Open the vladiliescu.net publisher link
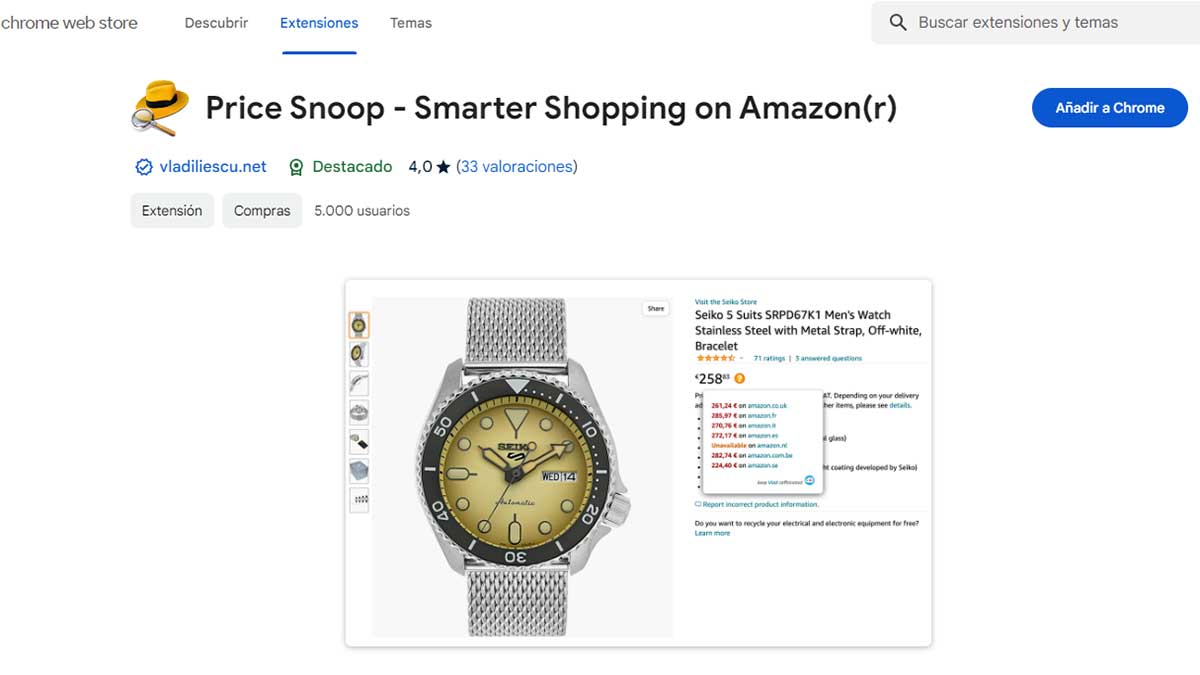Viewport: 1200px width, 675px height. [213, 166]
